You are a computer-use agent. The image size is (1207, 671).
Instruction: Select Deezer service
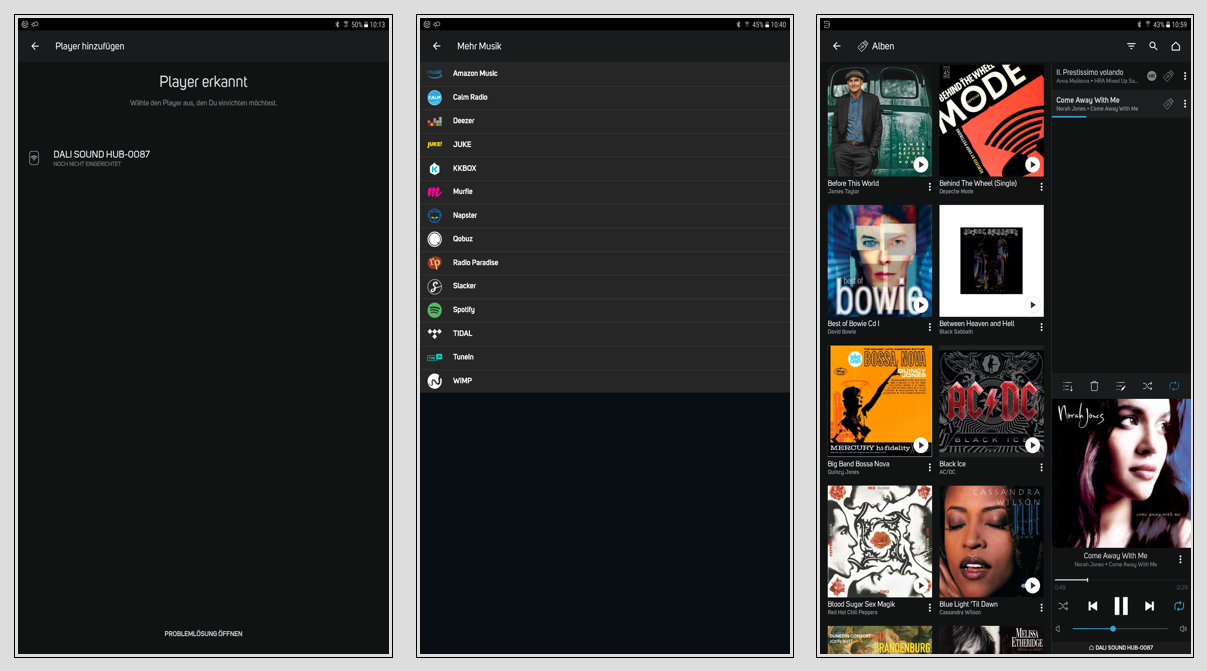(605, 121)
